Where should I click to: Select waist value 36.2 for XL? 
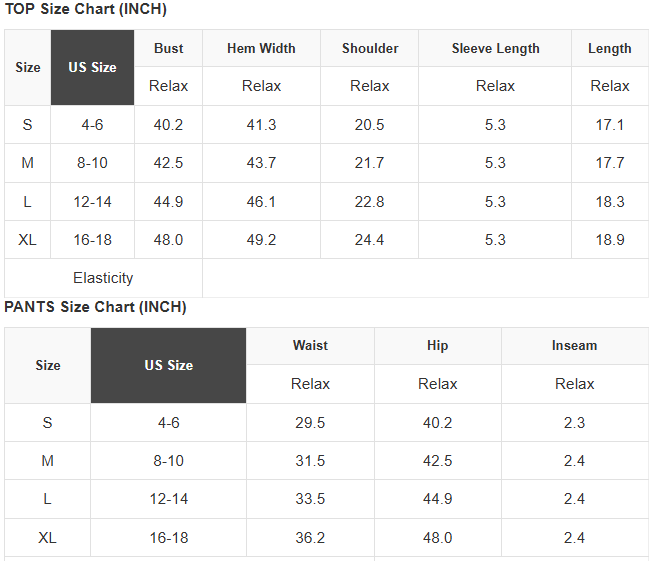310,538
